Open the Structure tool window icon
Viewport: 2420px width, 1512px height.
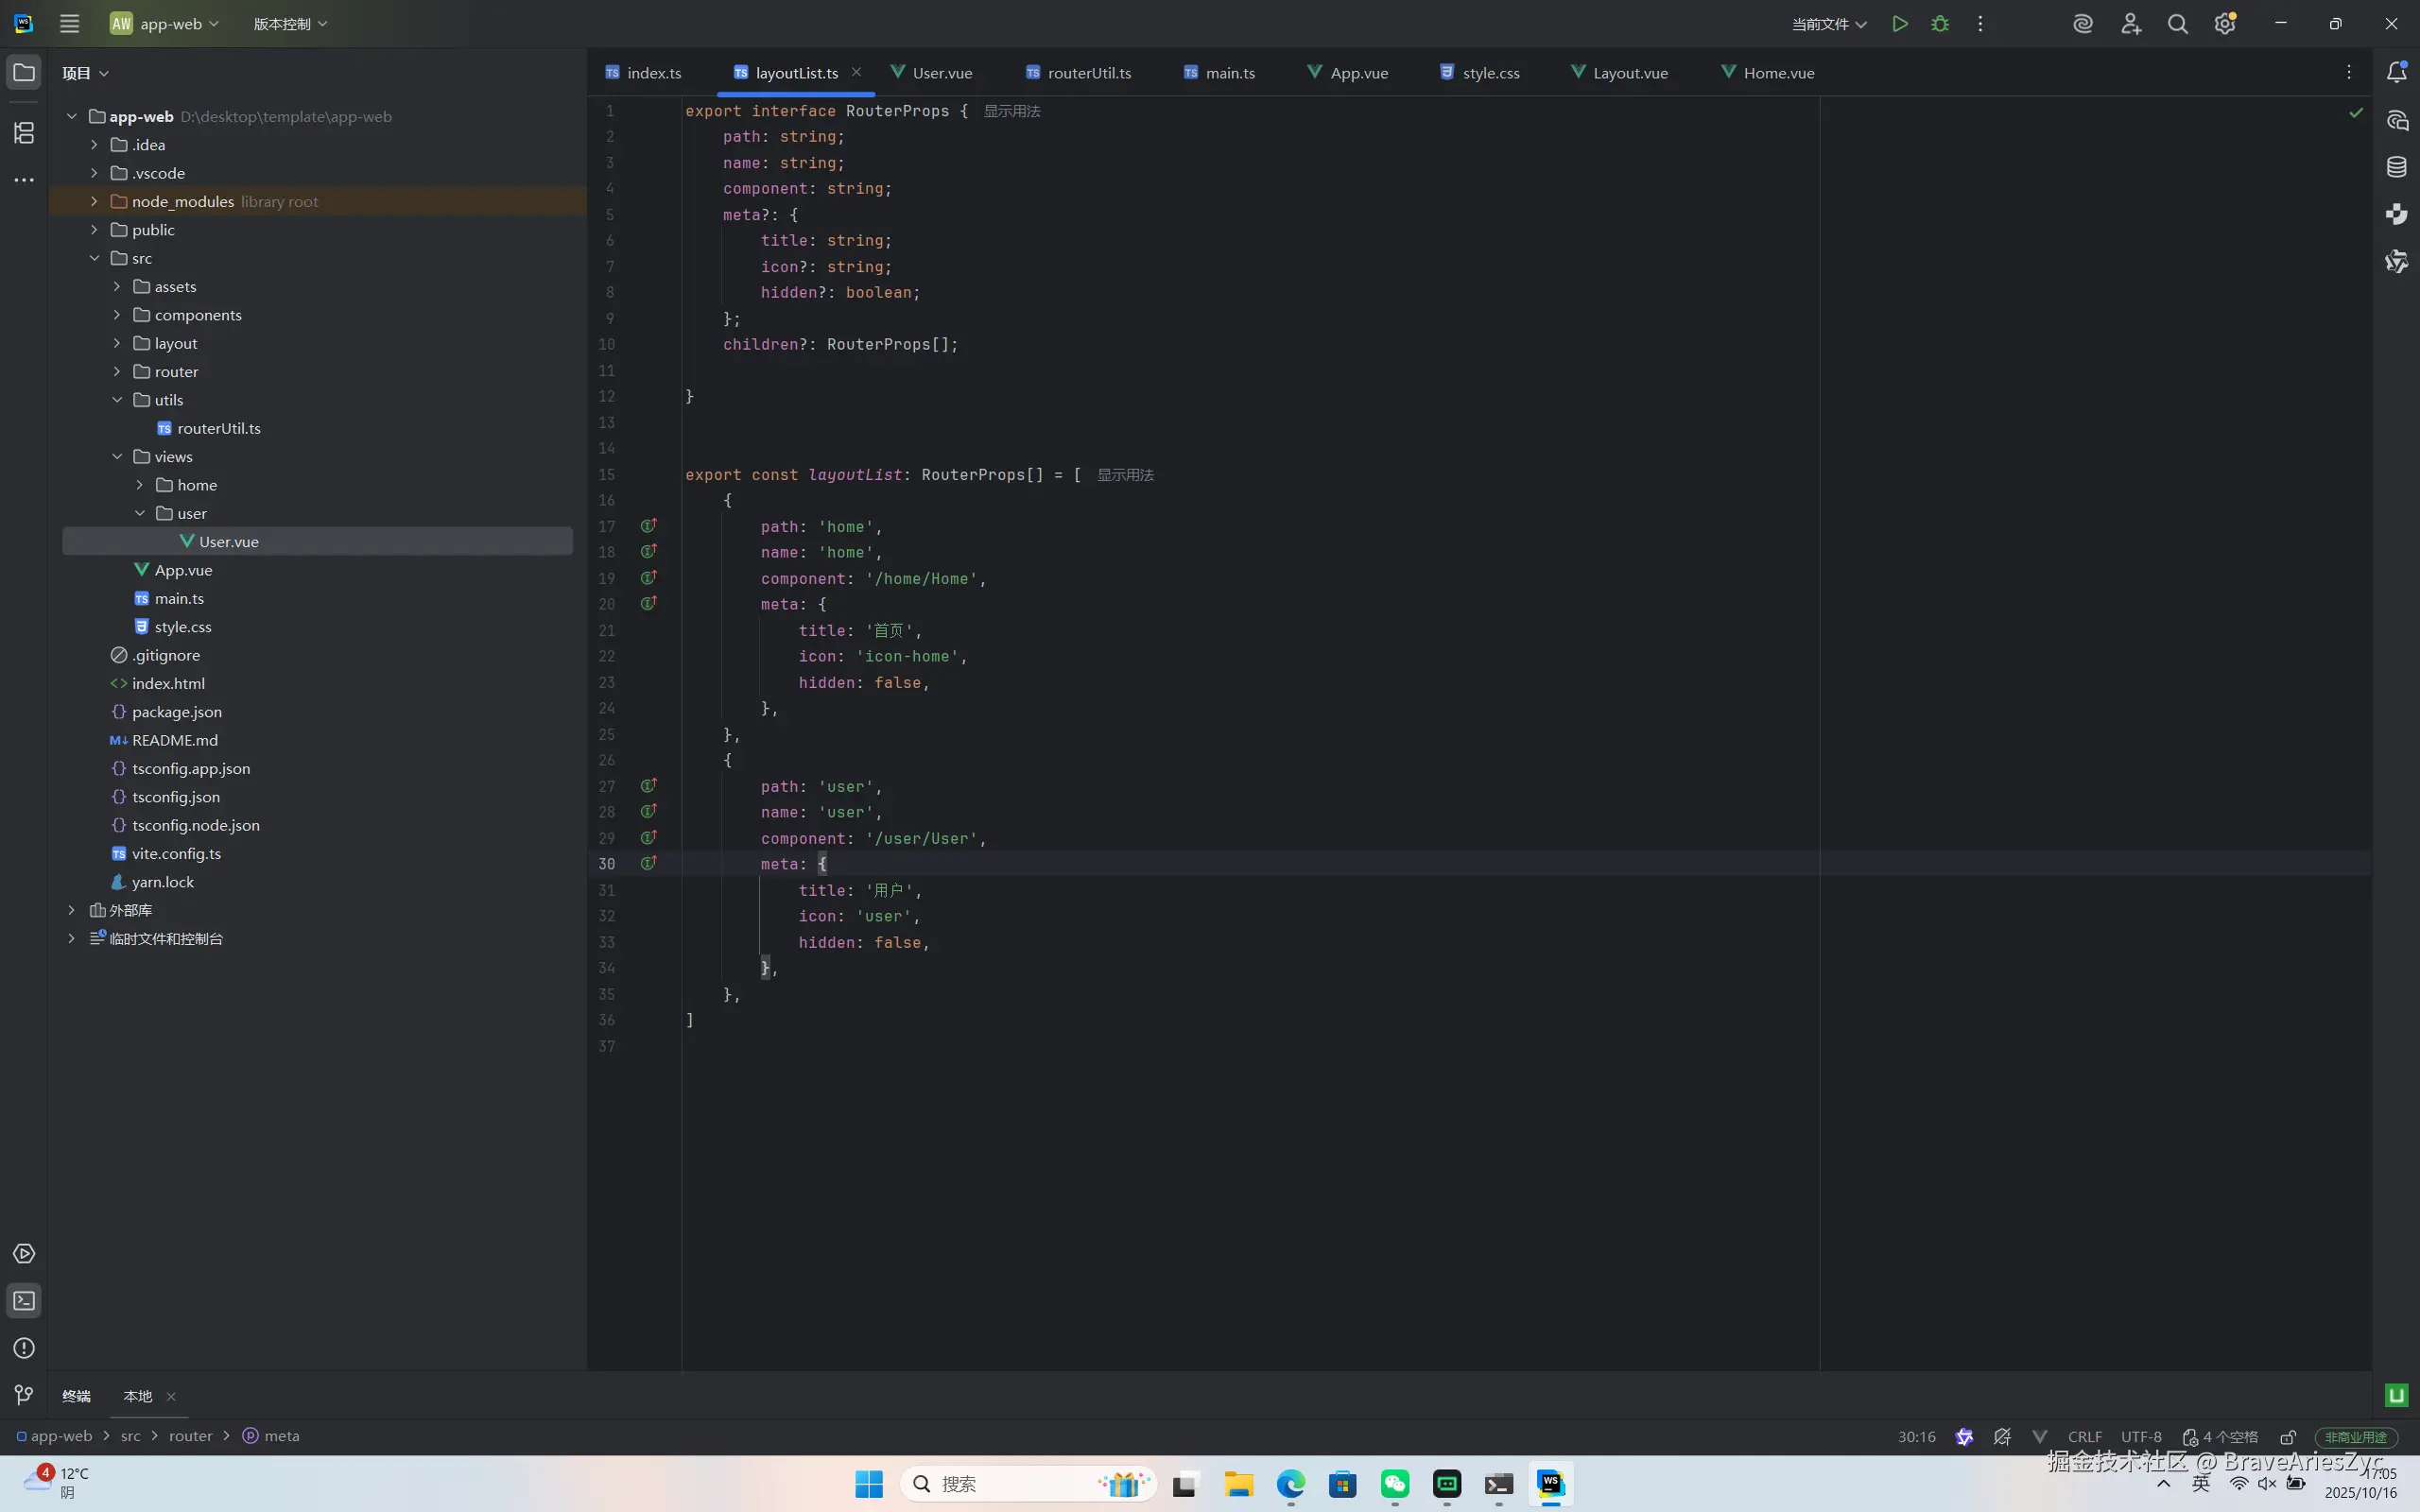coord(24,132)
